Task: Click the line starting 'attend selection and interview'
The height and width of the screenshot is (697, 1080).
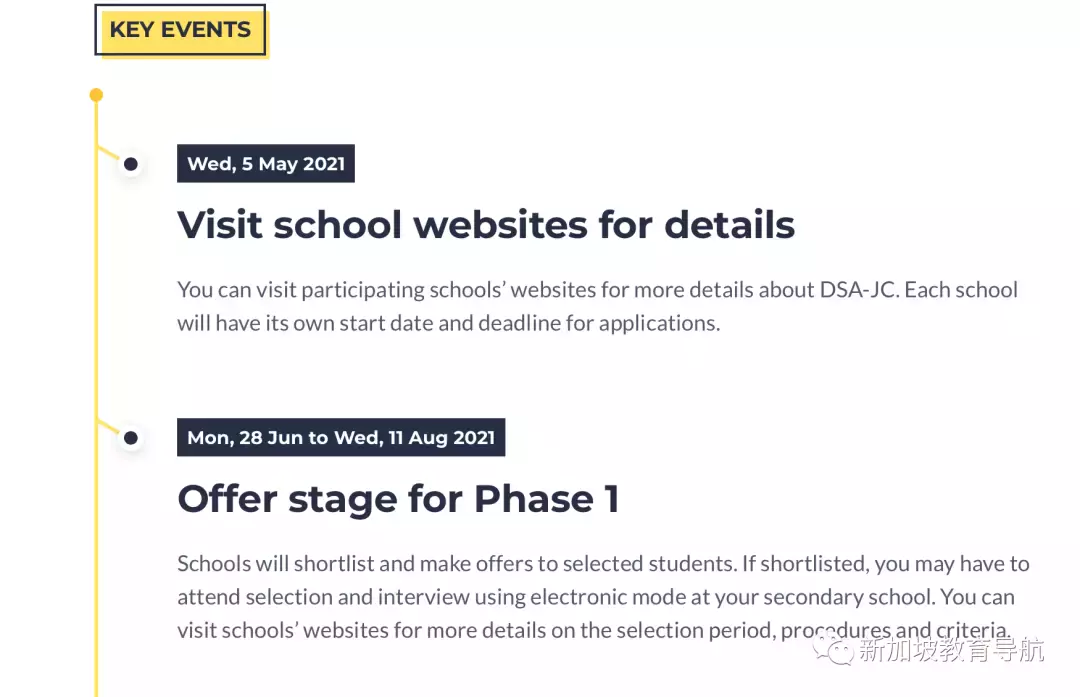Action: (x=595, y=597)
